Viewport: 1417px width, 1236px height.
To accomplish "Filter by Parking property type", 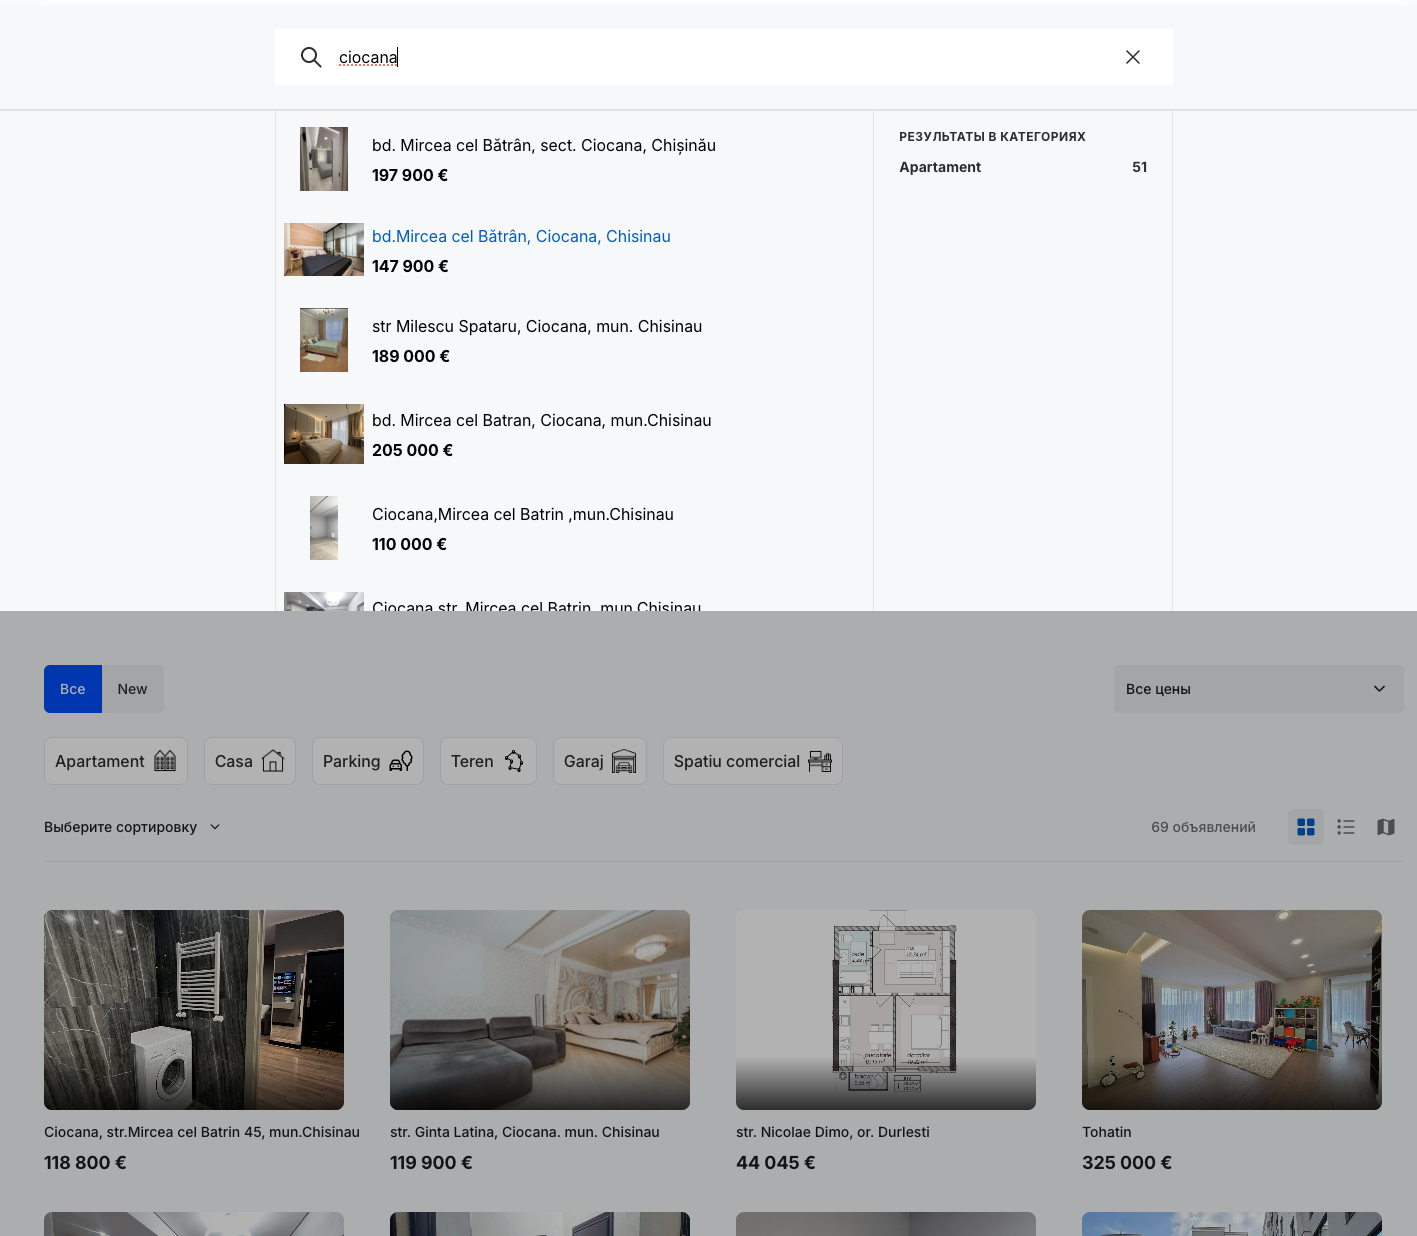I will pos(368,761).
